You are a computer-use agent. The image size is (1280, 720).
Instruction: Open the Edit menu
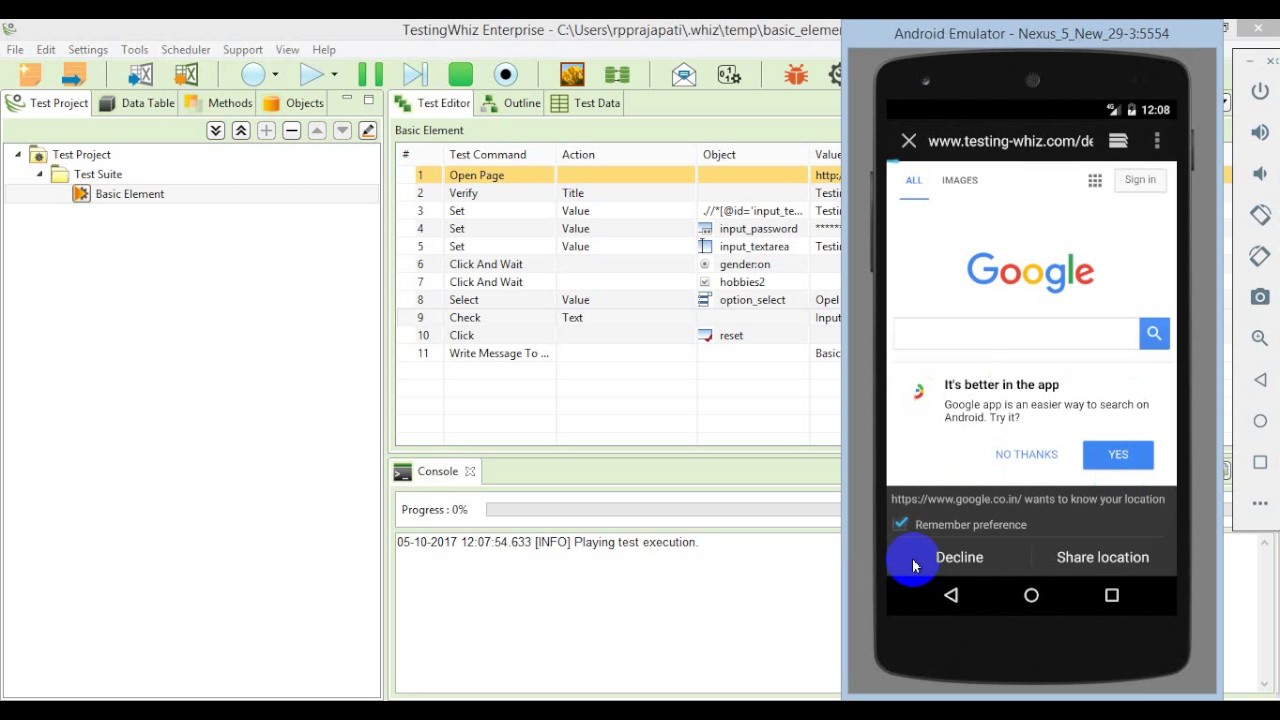pyautogui.click(x=46, y=49)
